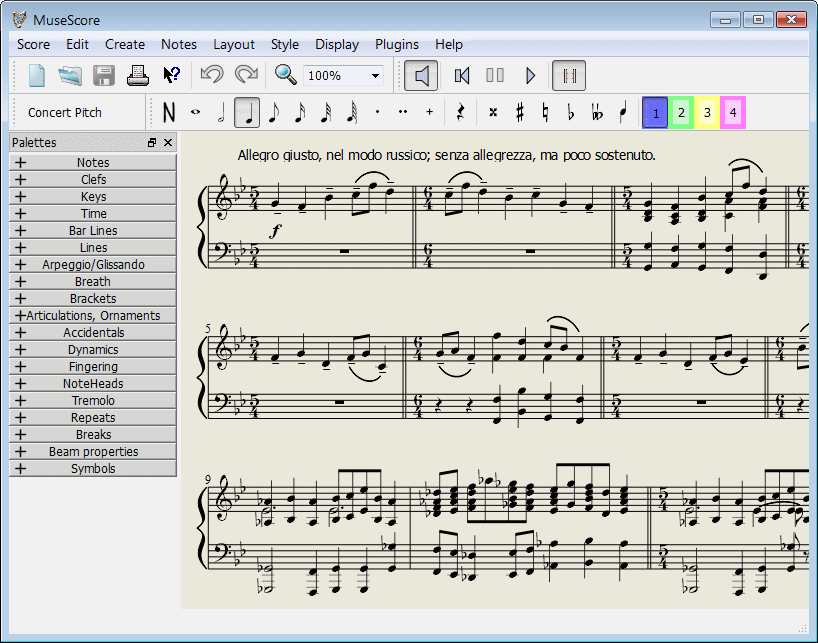Print the score with the printer icon
818x643 pixels.
(x=138, y=76)
